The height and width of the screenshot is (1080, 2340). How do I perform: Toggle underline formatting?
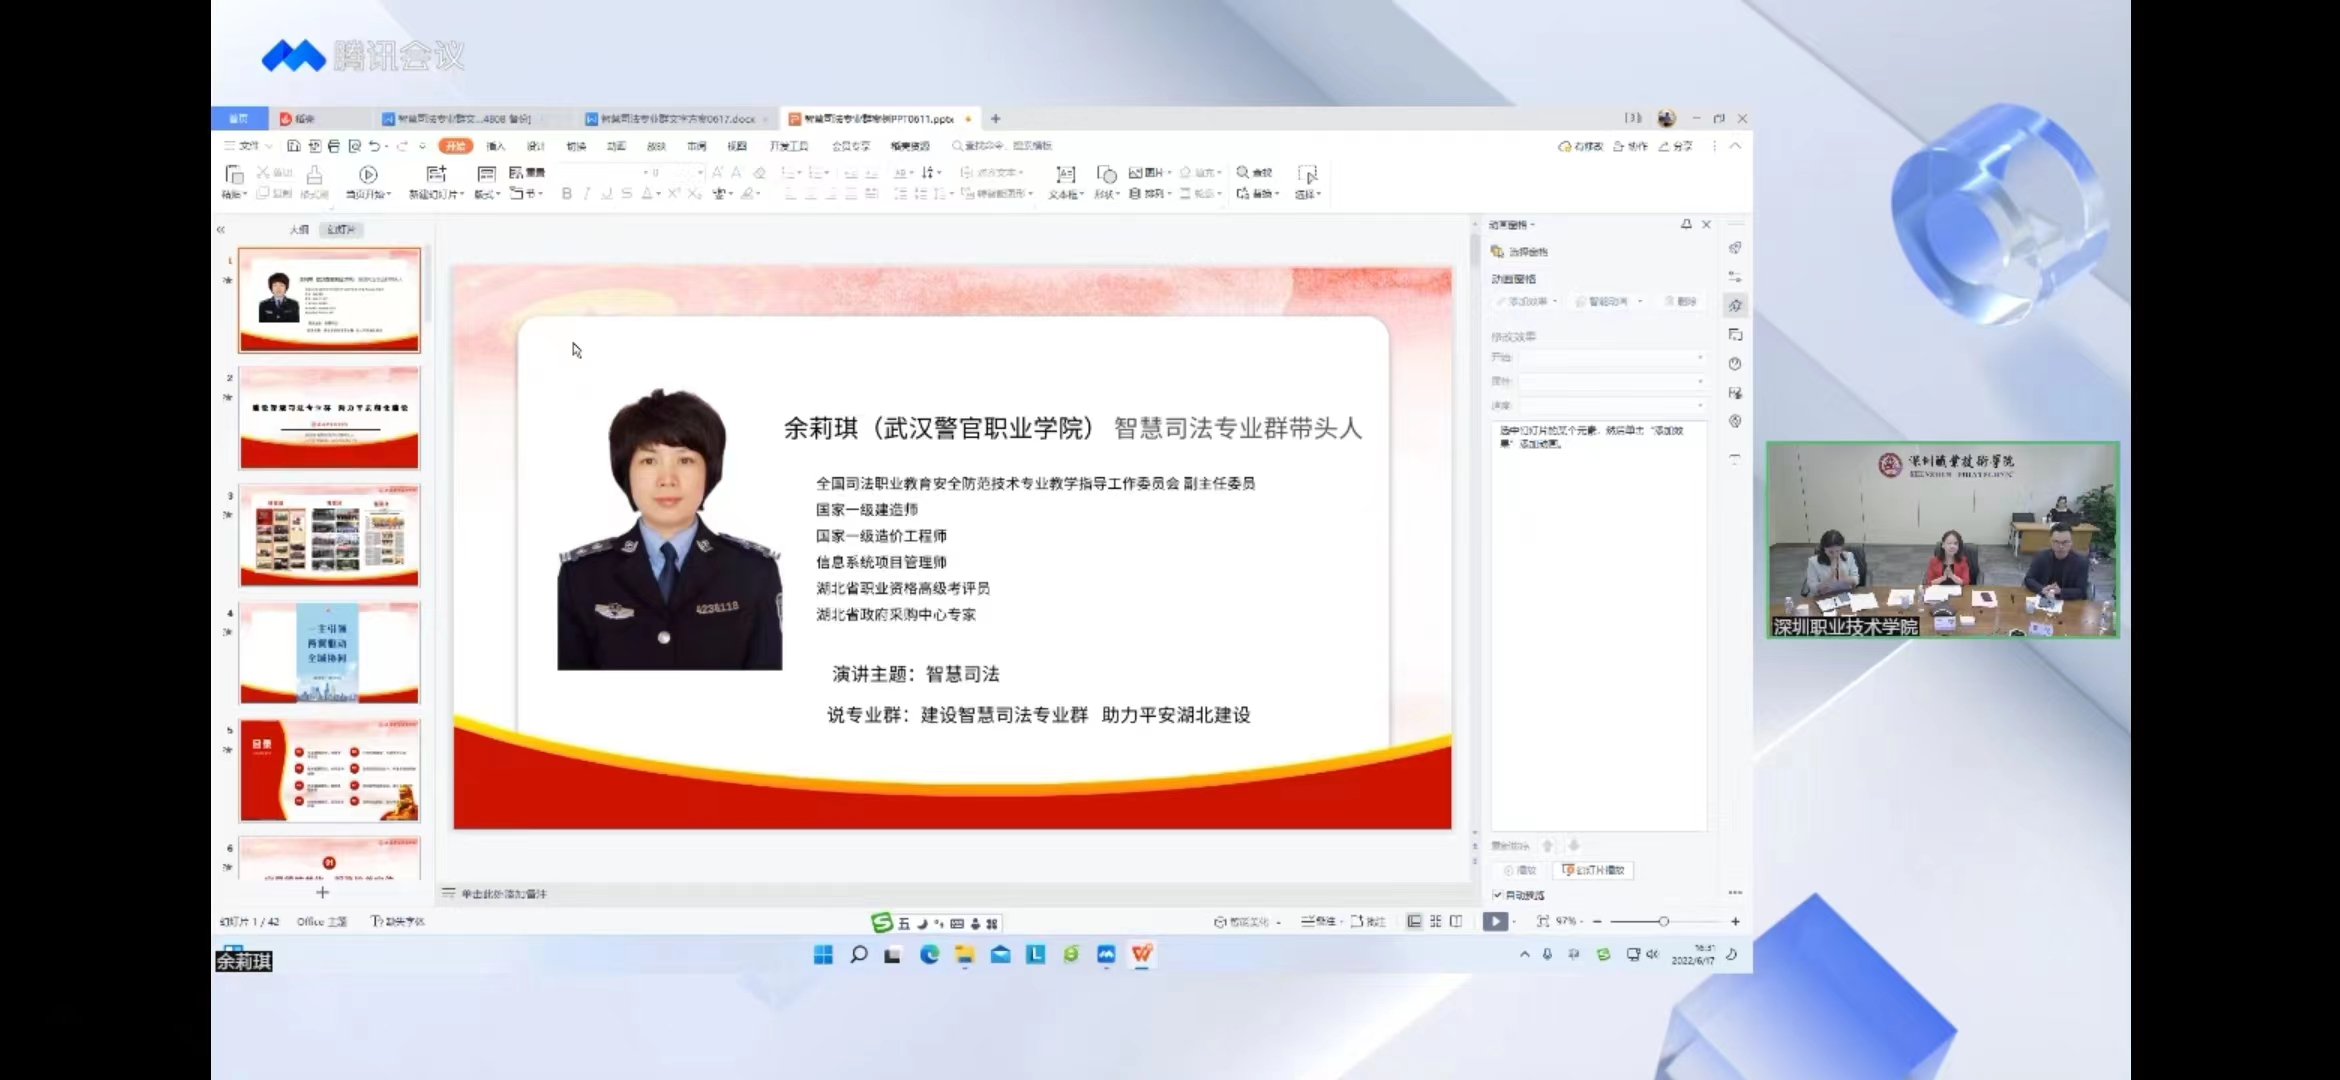coord(606,194)
